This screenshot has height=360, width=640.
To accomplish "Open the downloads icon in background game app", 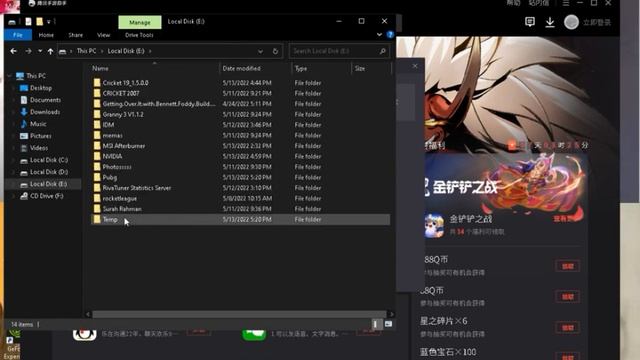I will [550, 22].
